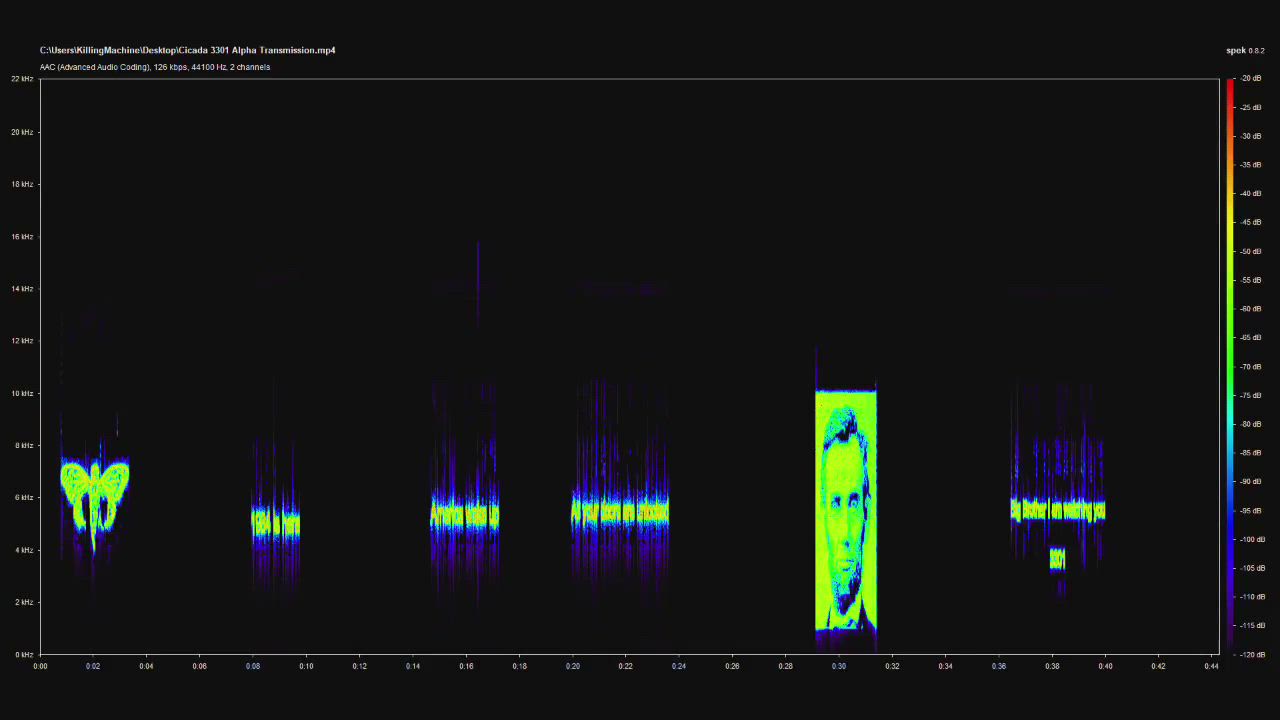The image size is (1280, 720).
Task: Click the 22 kHz frequency axis label
Action: coord(22,78)
